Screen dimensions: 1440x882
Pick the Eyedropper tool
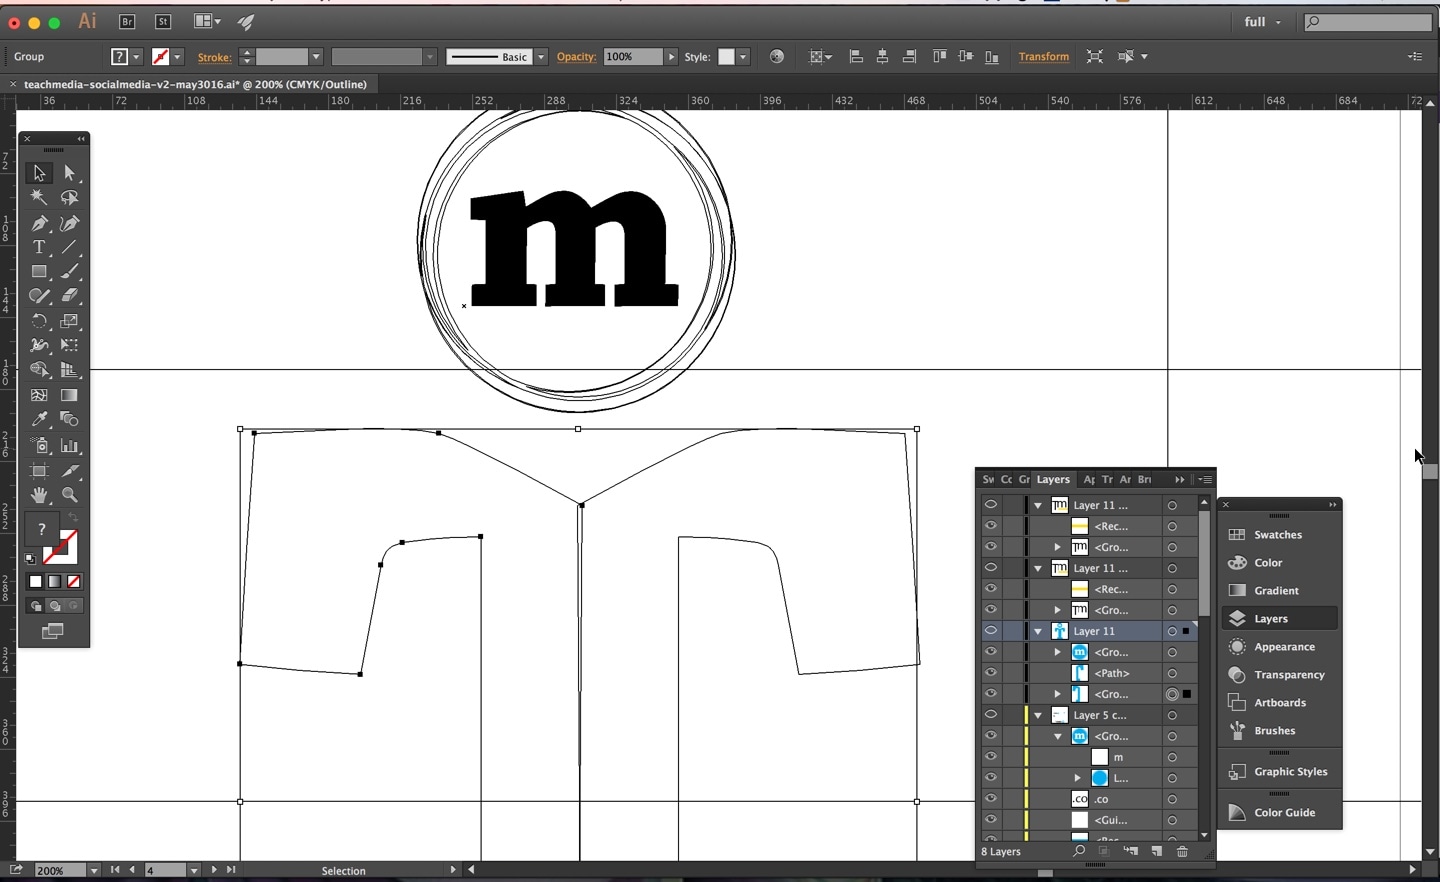[39, 420]
